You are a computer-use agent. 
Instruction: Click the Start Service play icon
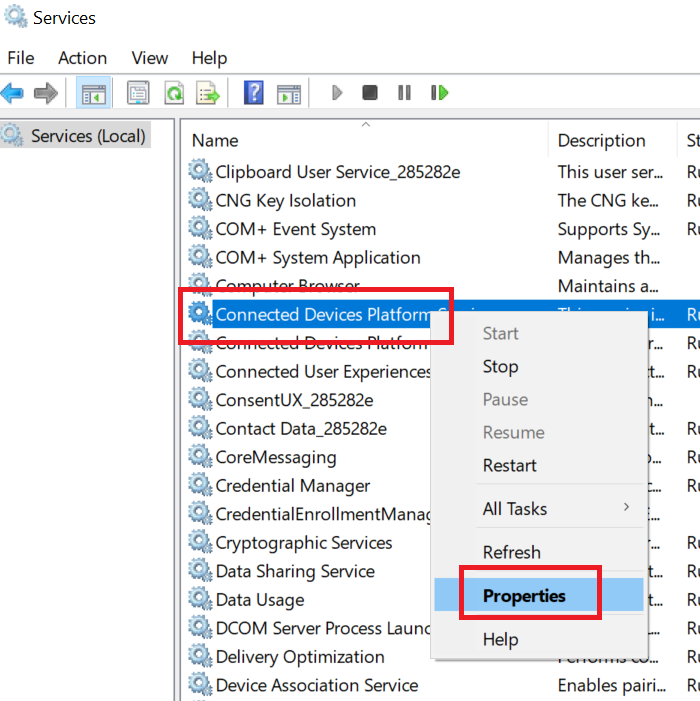pos(337,93)
